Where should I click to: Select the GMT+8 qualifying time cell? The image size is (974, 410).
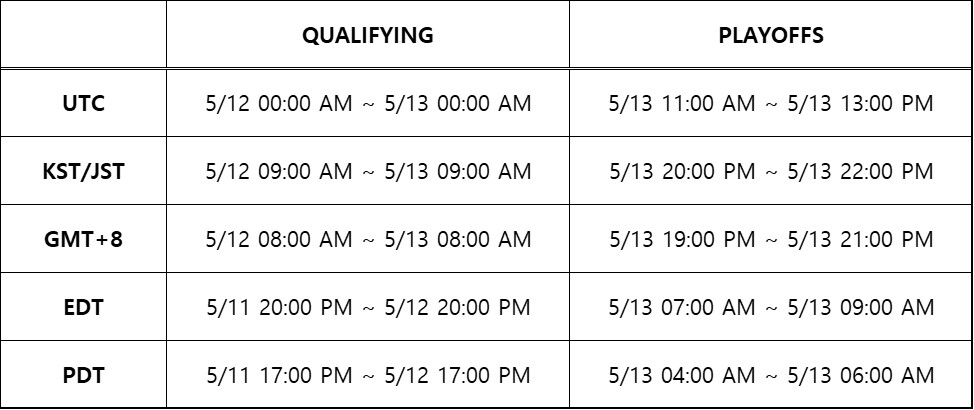click(x=368, y=239)
